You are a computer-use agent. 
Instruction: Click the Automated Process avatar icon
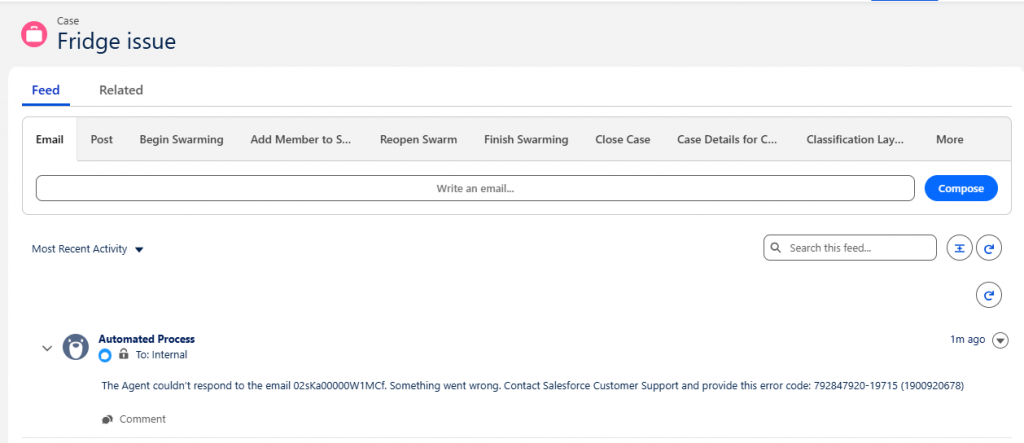[x=75, y=347]
